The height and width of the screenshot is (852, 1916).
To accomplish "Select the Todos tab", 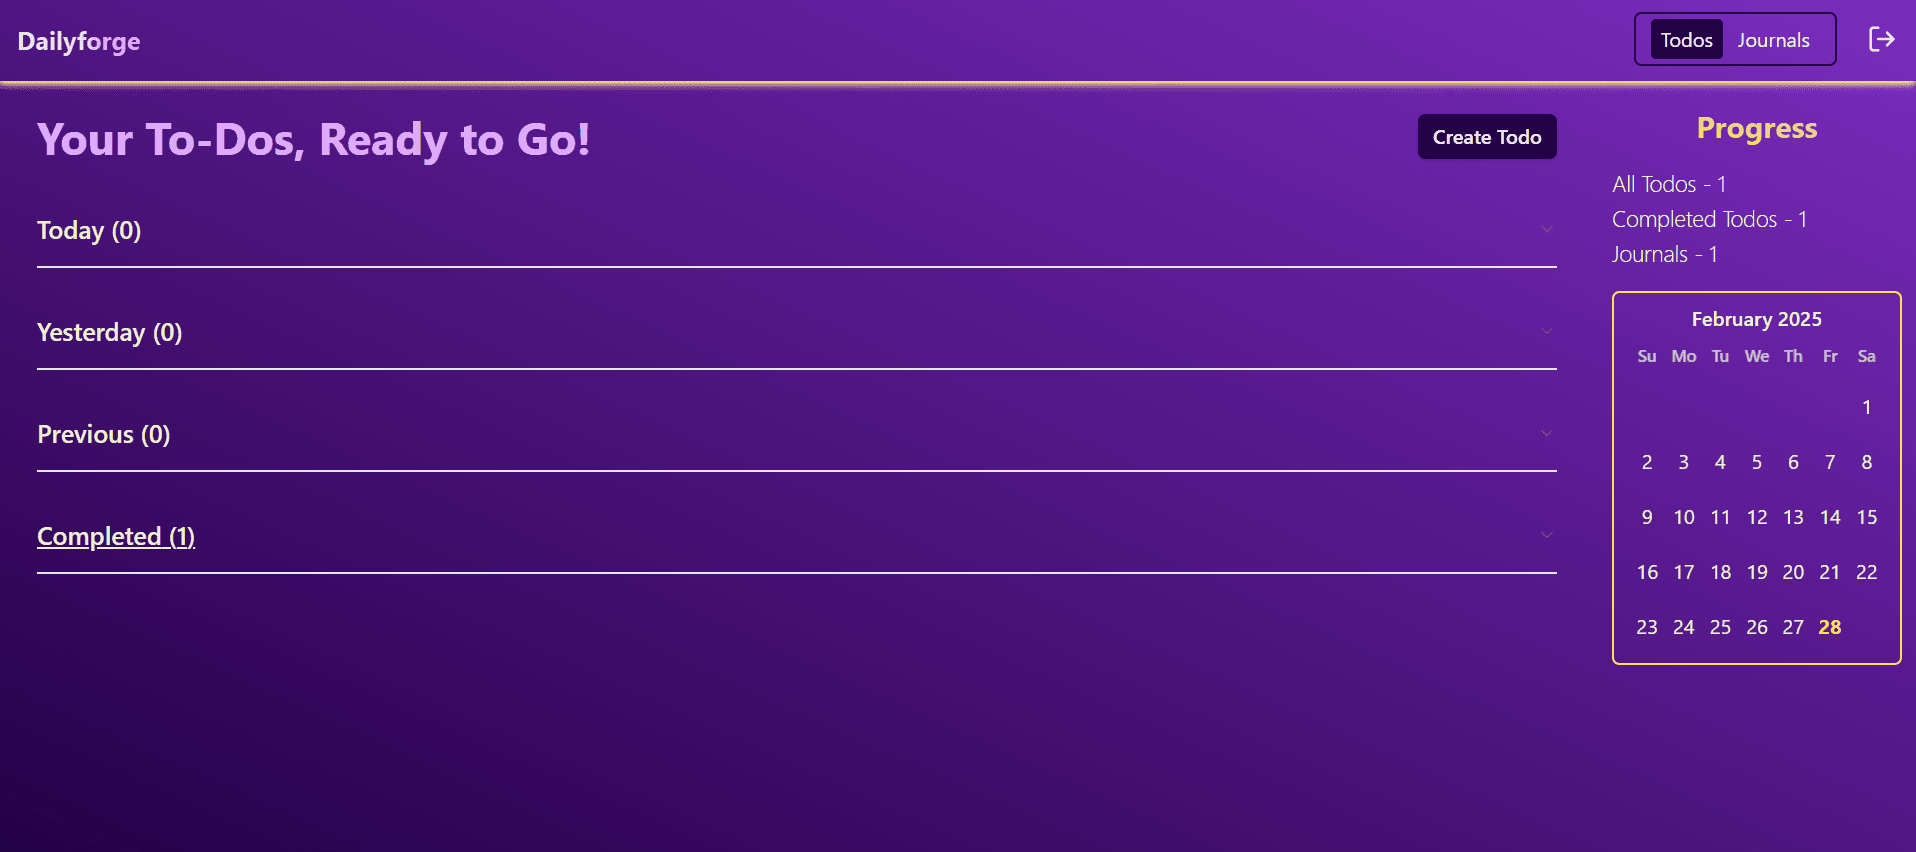I will tap(1686, 40).
